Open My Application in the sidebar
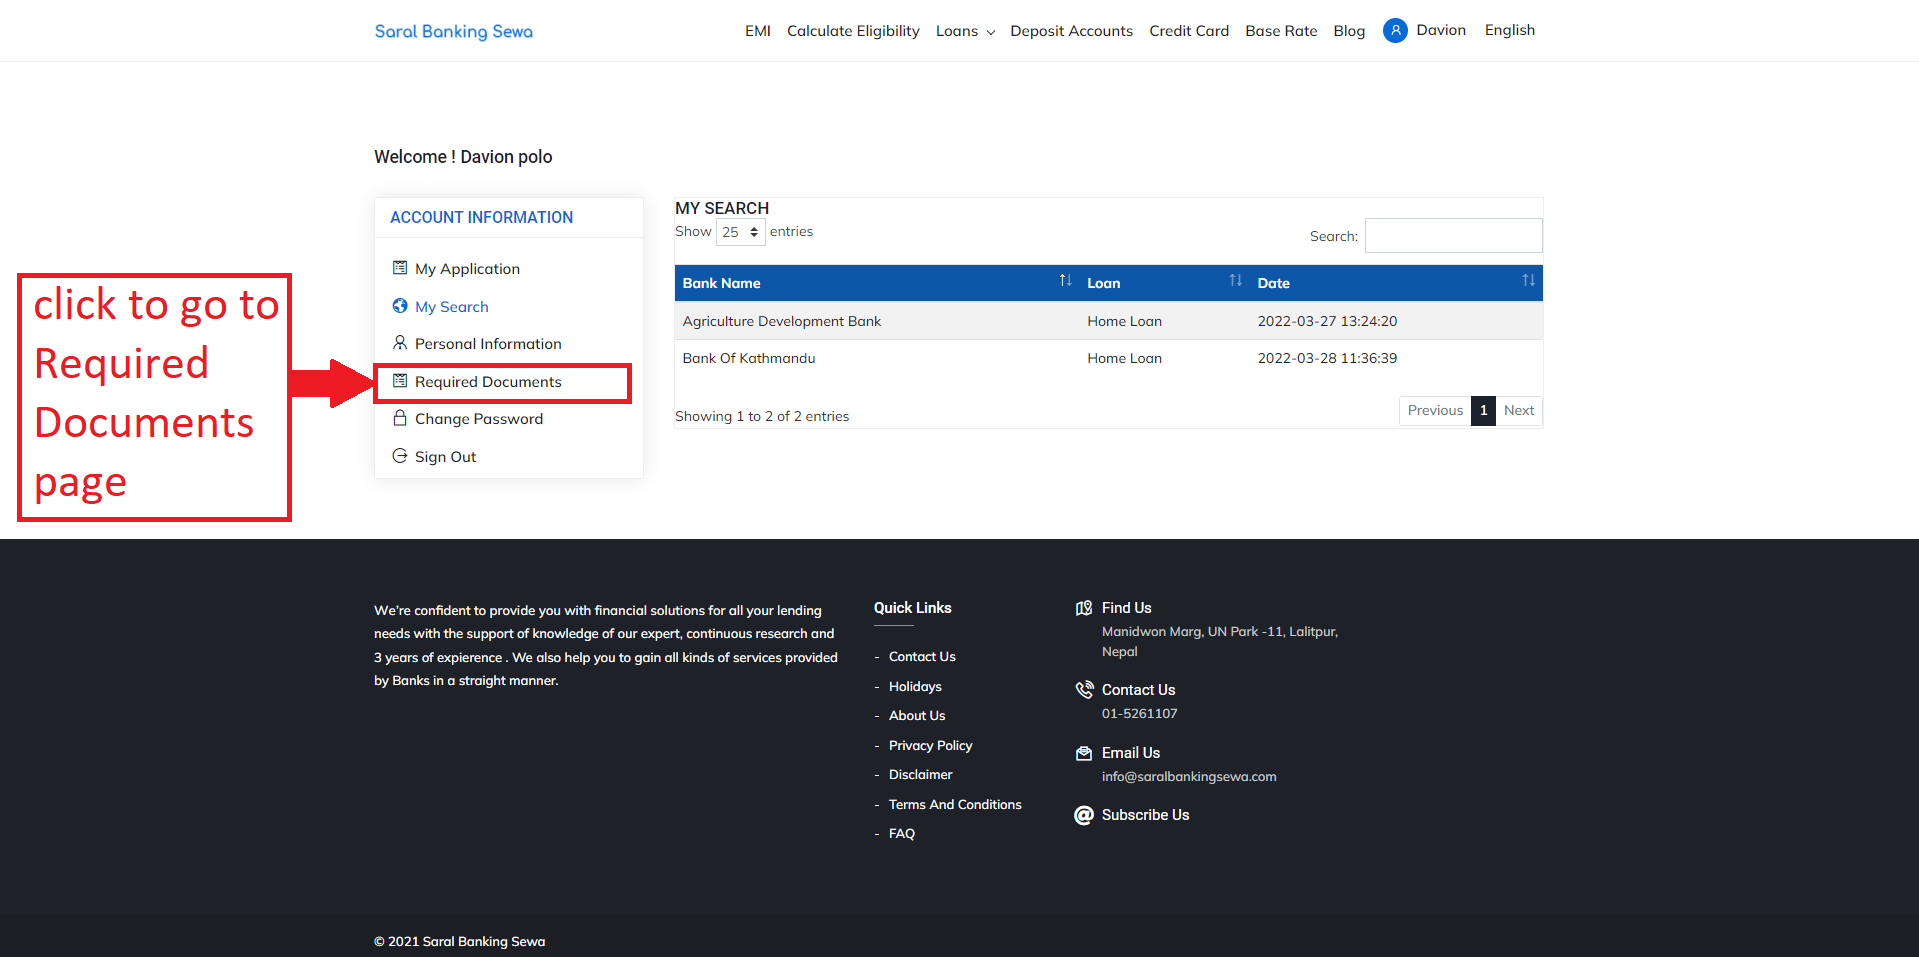The image size is (1919, 957). [x=467, y=269]
